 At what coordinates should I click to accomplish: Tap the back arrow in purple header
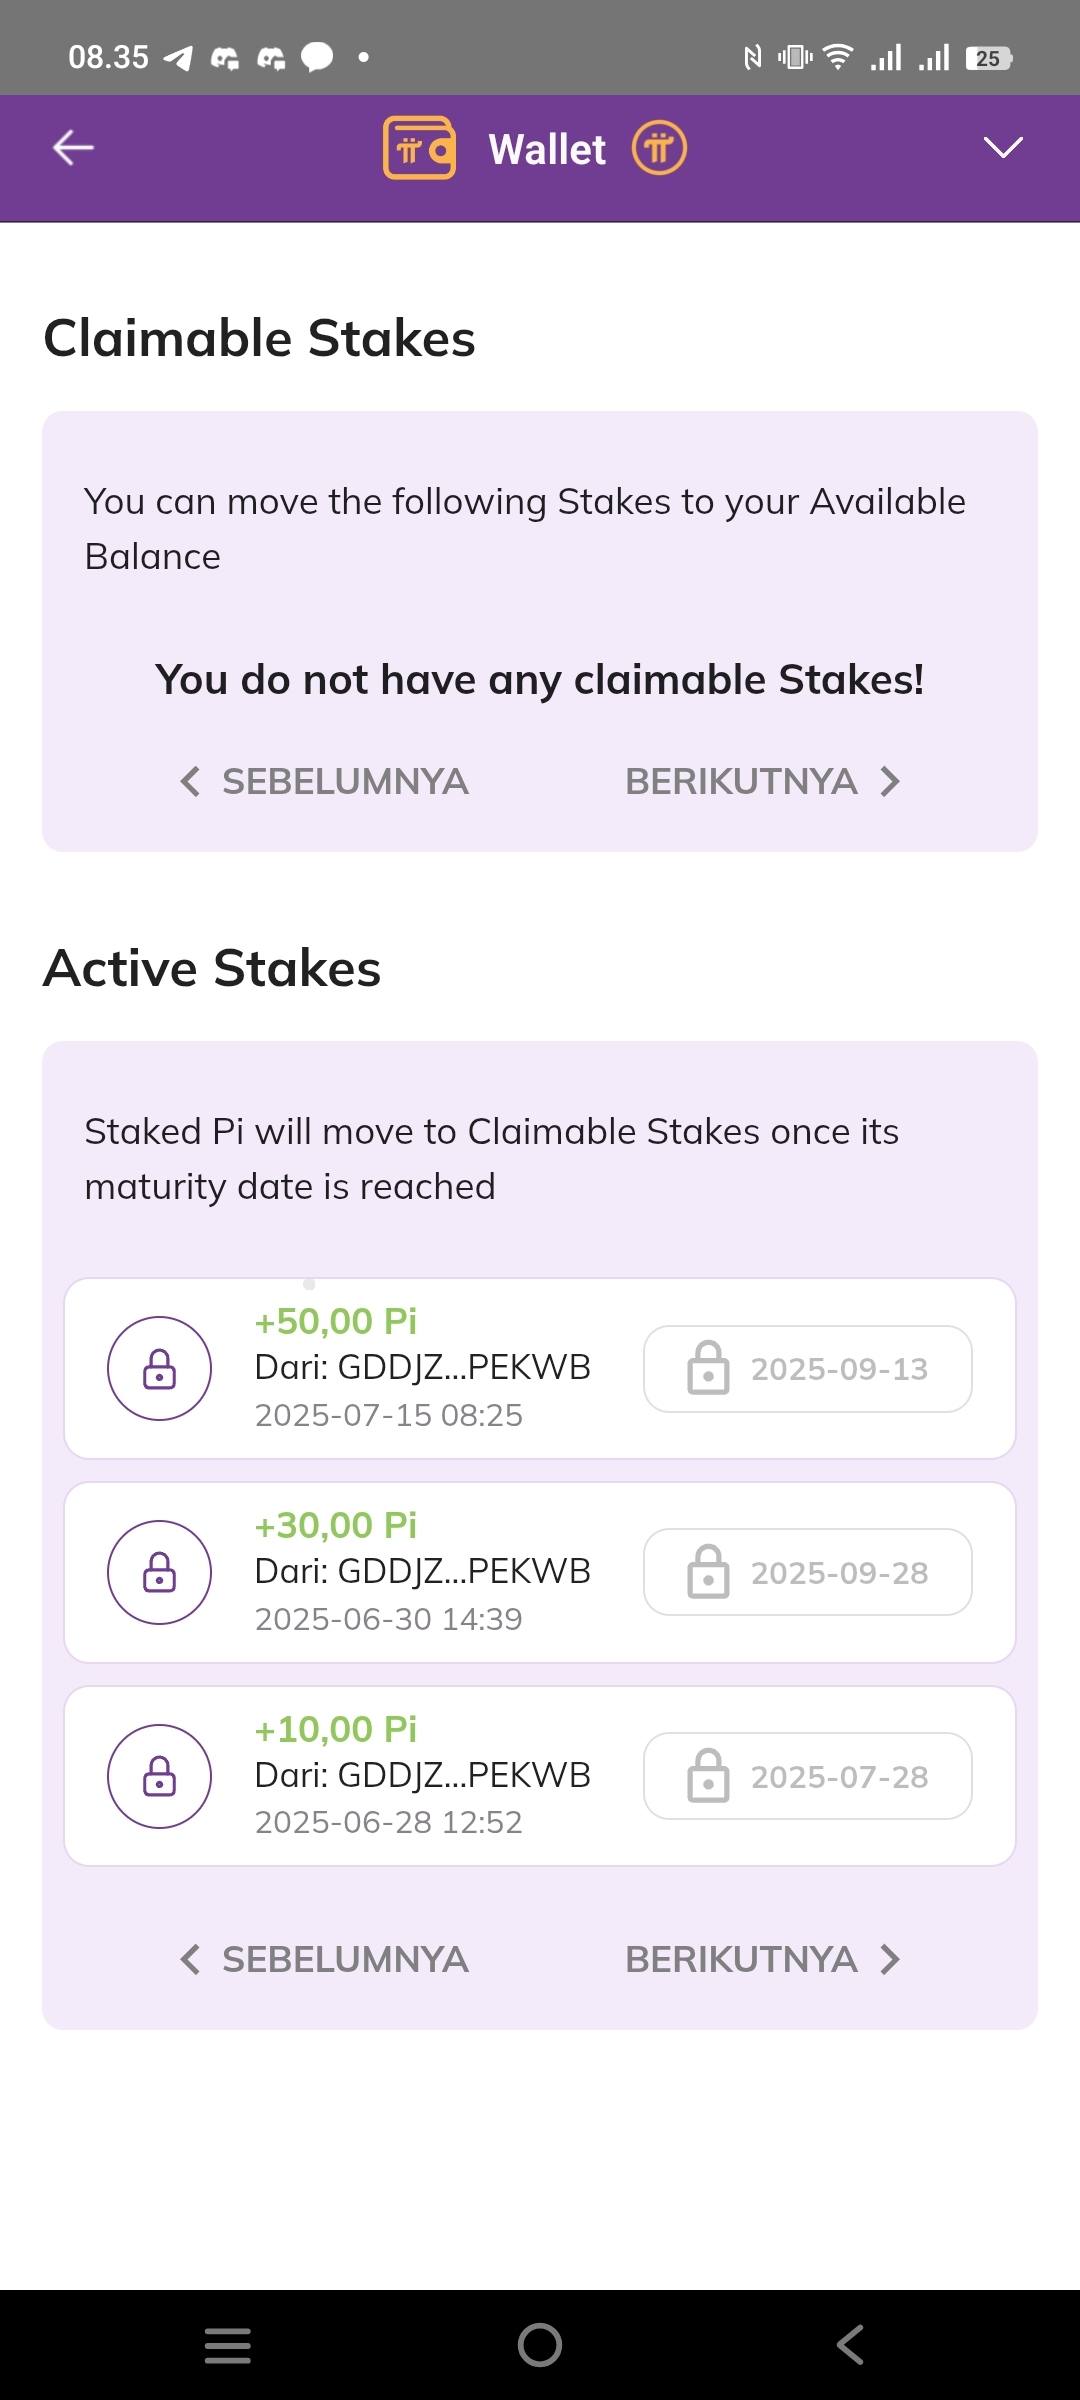click(x=73, y=148)
